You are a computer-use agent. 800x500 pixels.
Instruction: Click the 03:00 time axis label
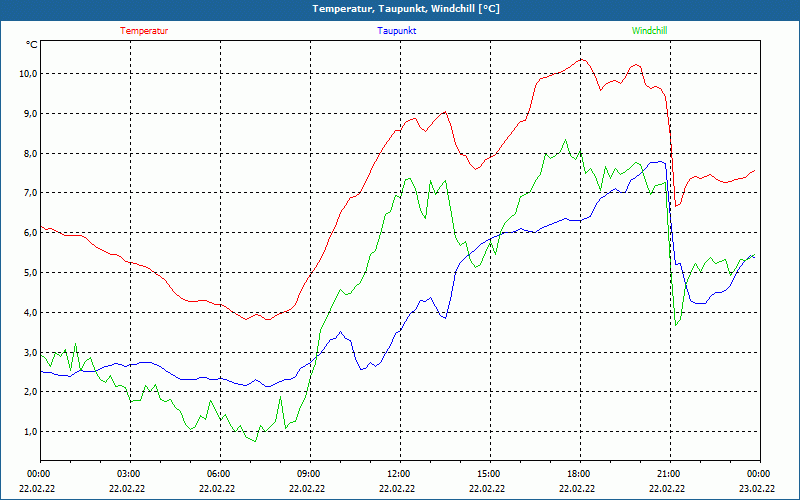pyautogui.click(x=130, y=474)
